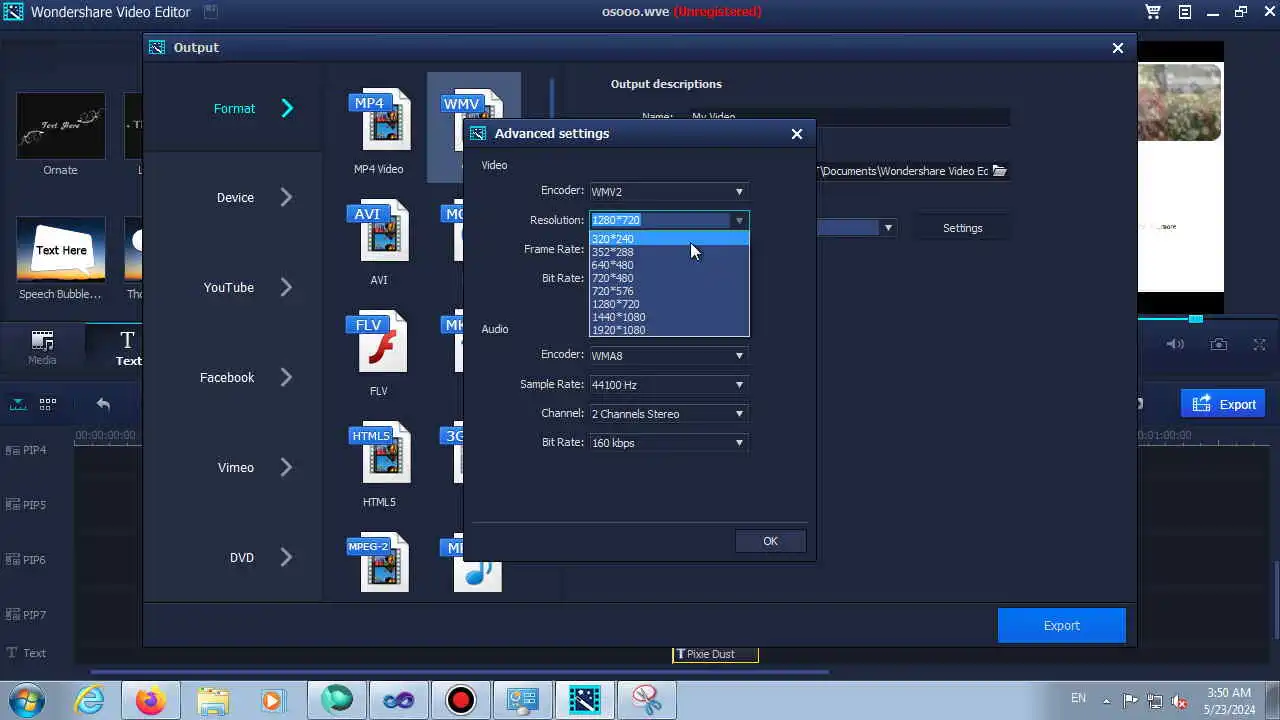Screen dimensions: 1280x720
Task: Open the Media tab icon
Action: [42, 347]
